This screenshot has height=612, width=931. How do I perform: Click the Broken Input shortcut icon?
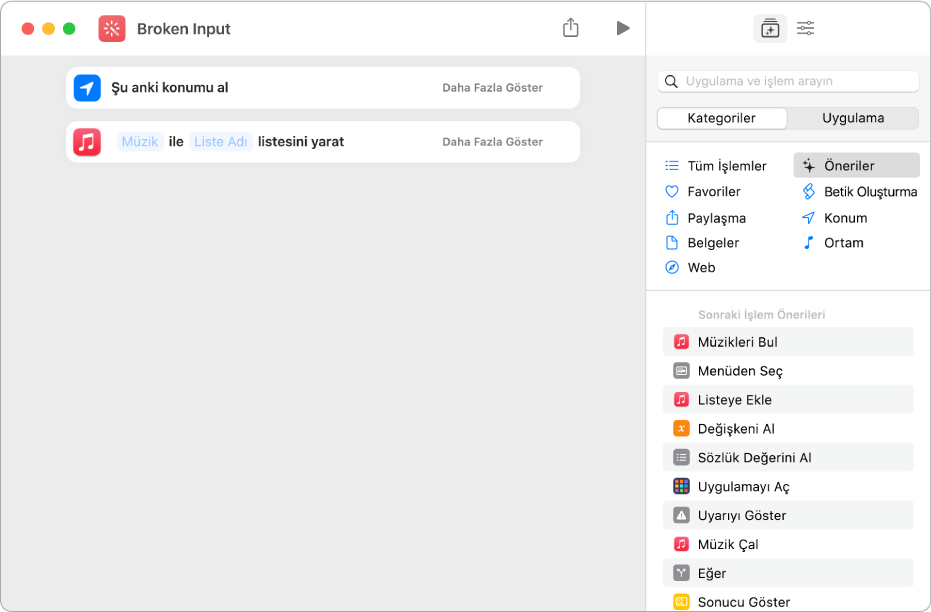112,29
